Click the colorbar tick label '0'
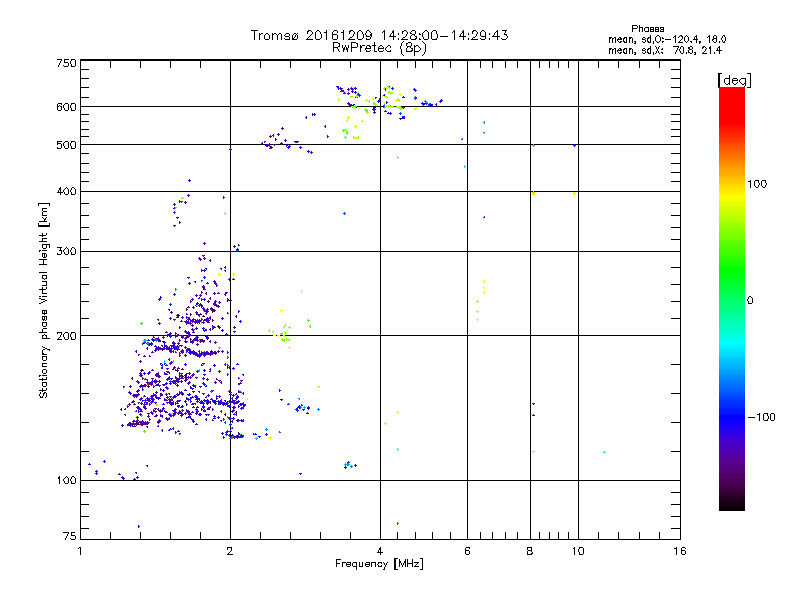 [x=749, y=301]
